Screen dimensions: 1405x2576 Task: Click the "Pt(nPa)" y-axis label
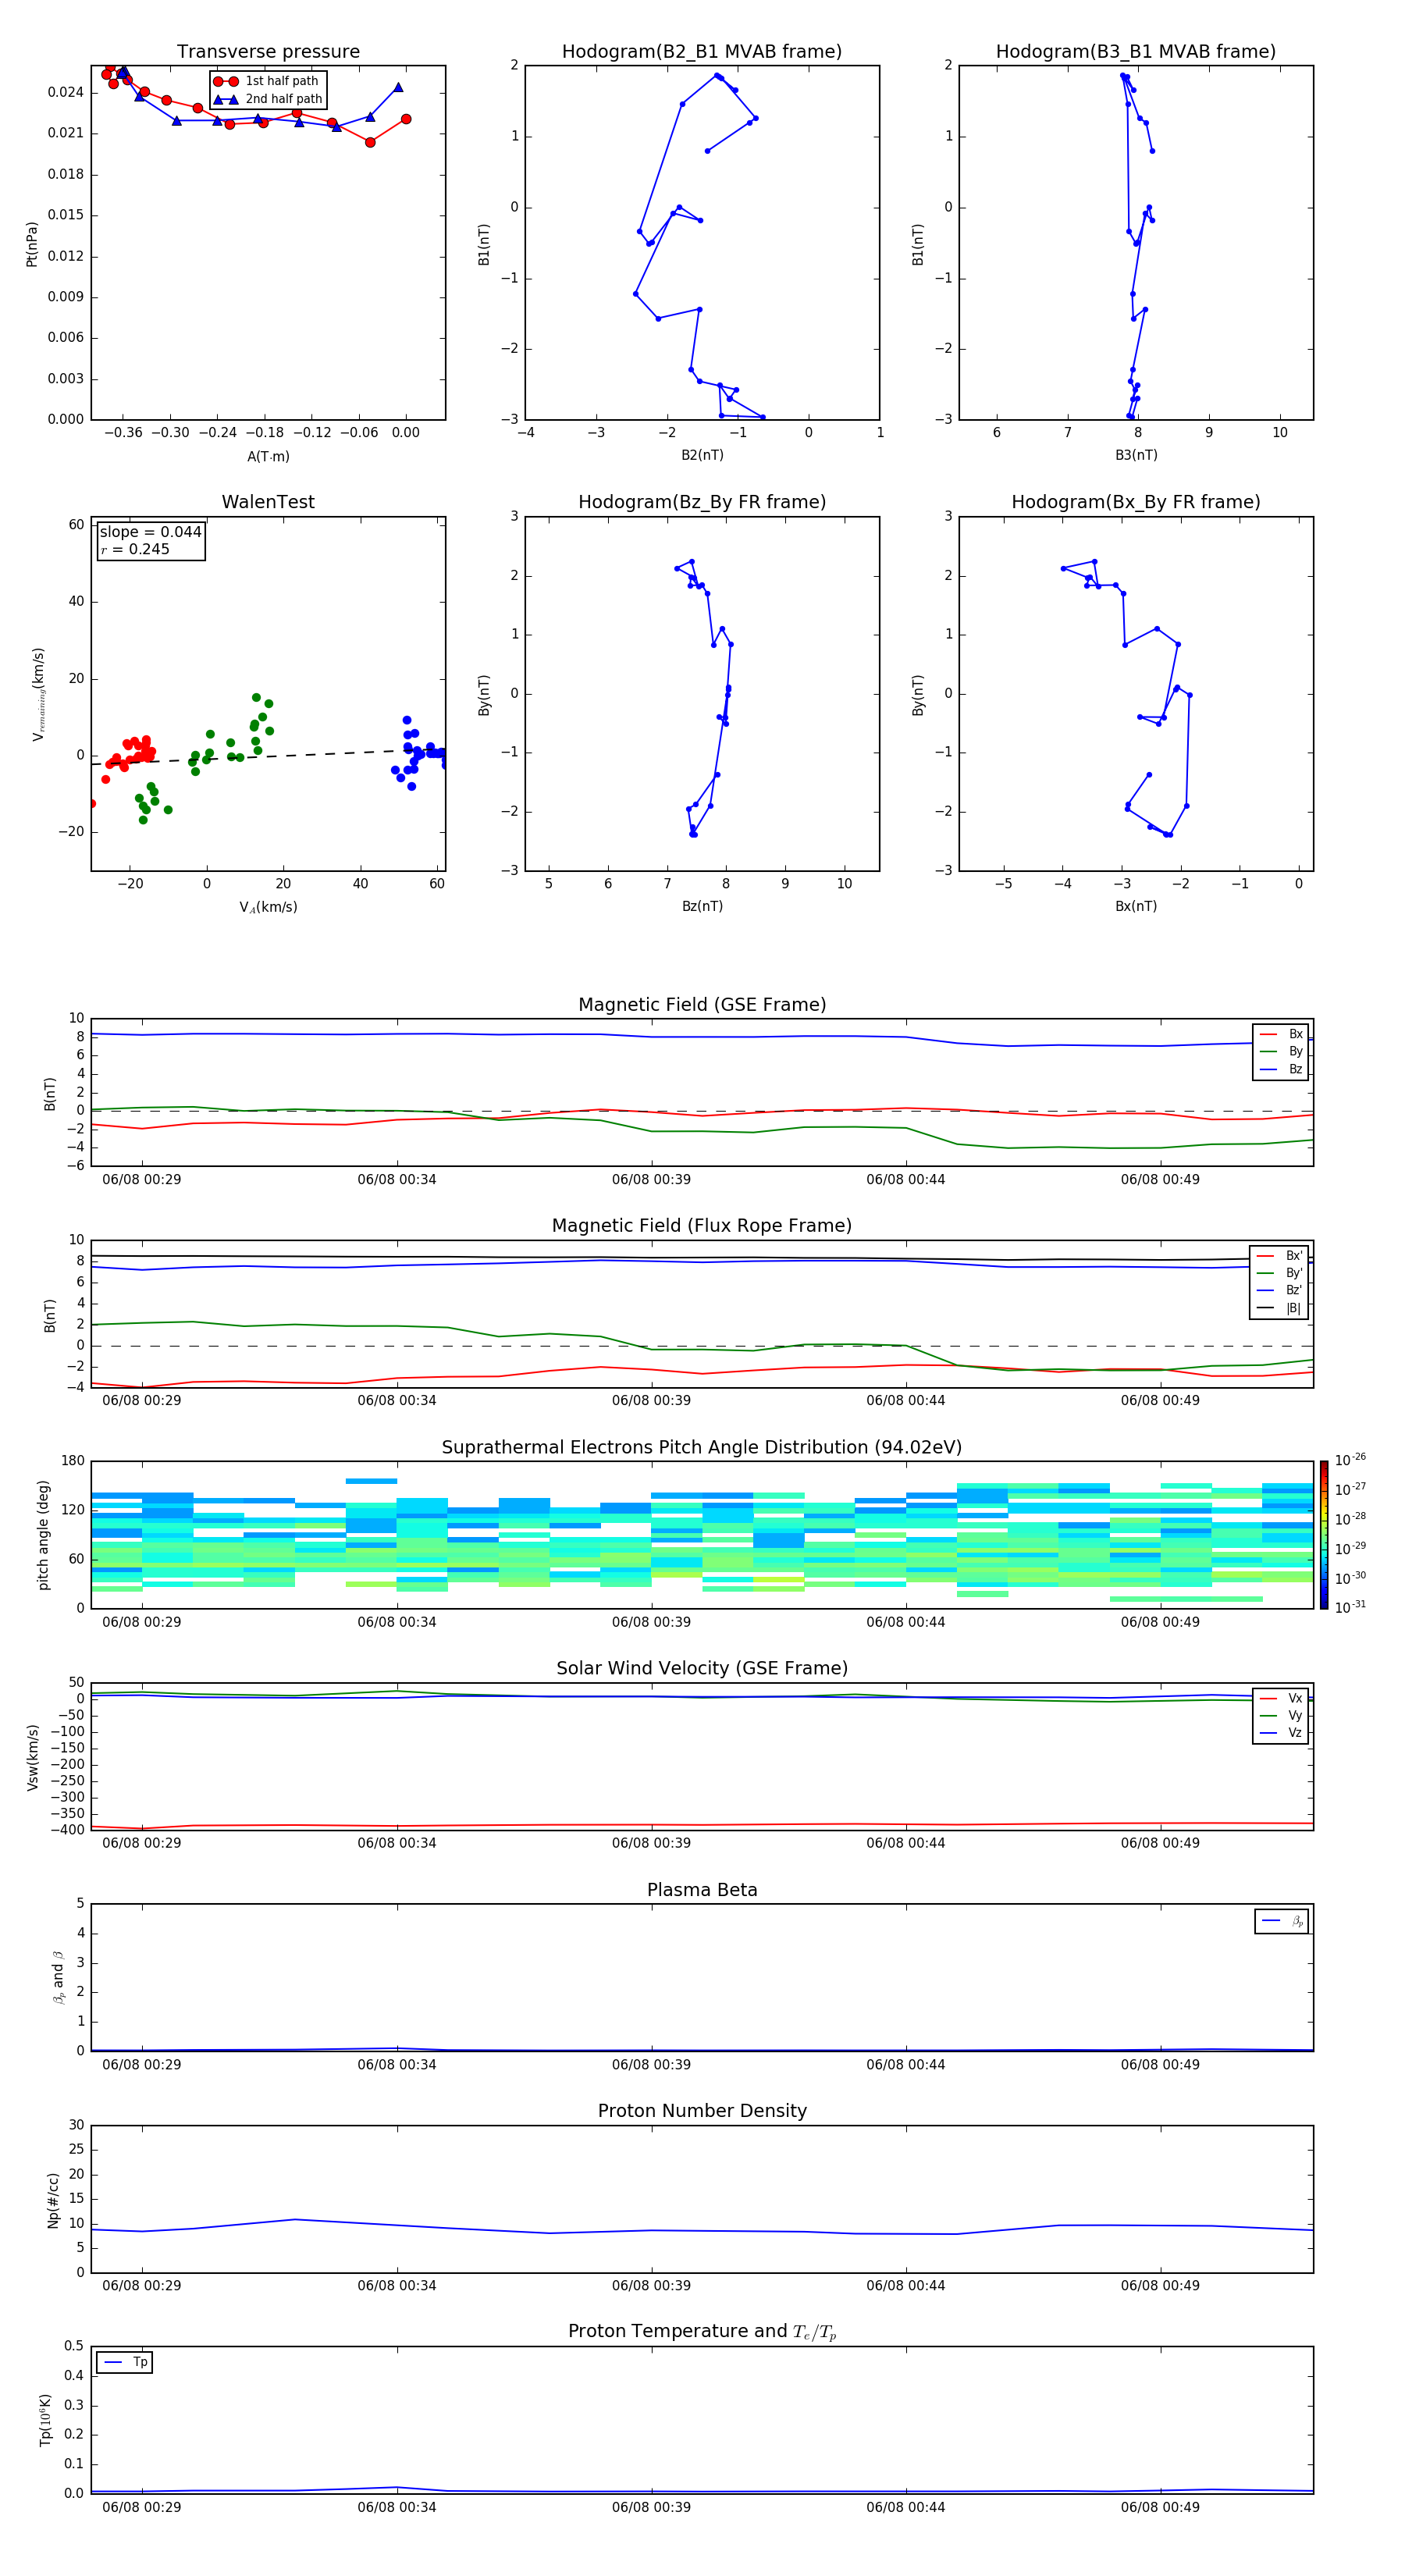point(32,244)
